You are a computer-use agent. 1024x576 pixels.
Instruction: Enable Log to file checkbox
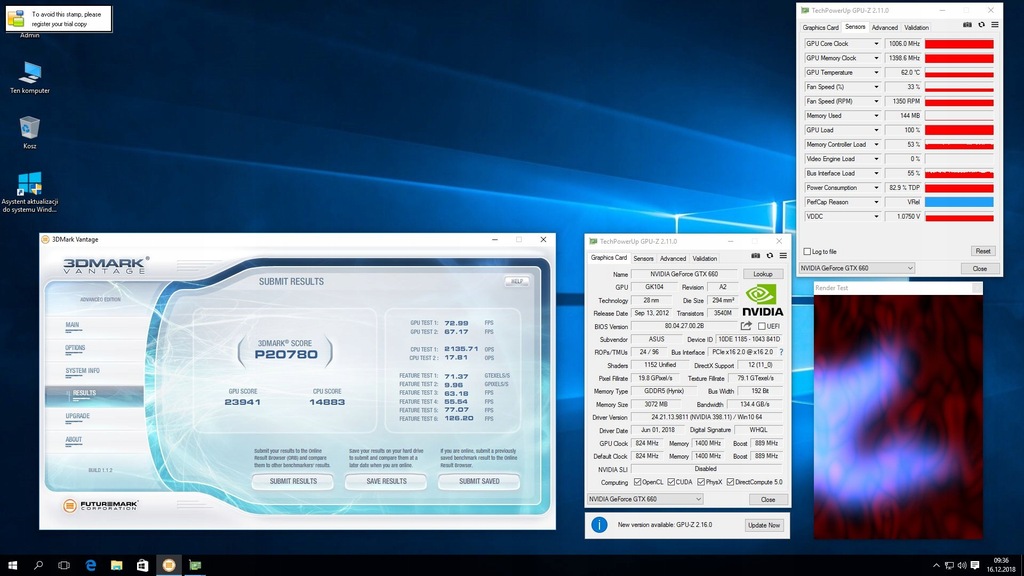(x=807, y=251)
